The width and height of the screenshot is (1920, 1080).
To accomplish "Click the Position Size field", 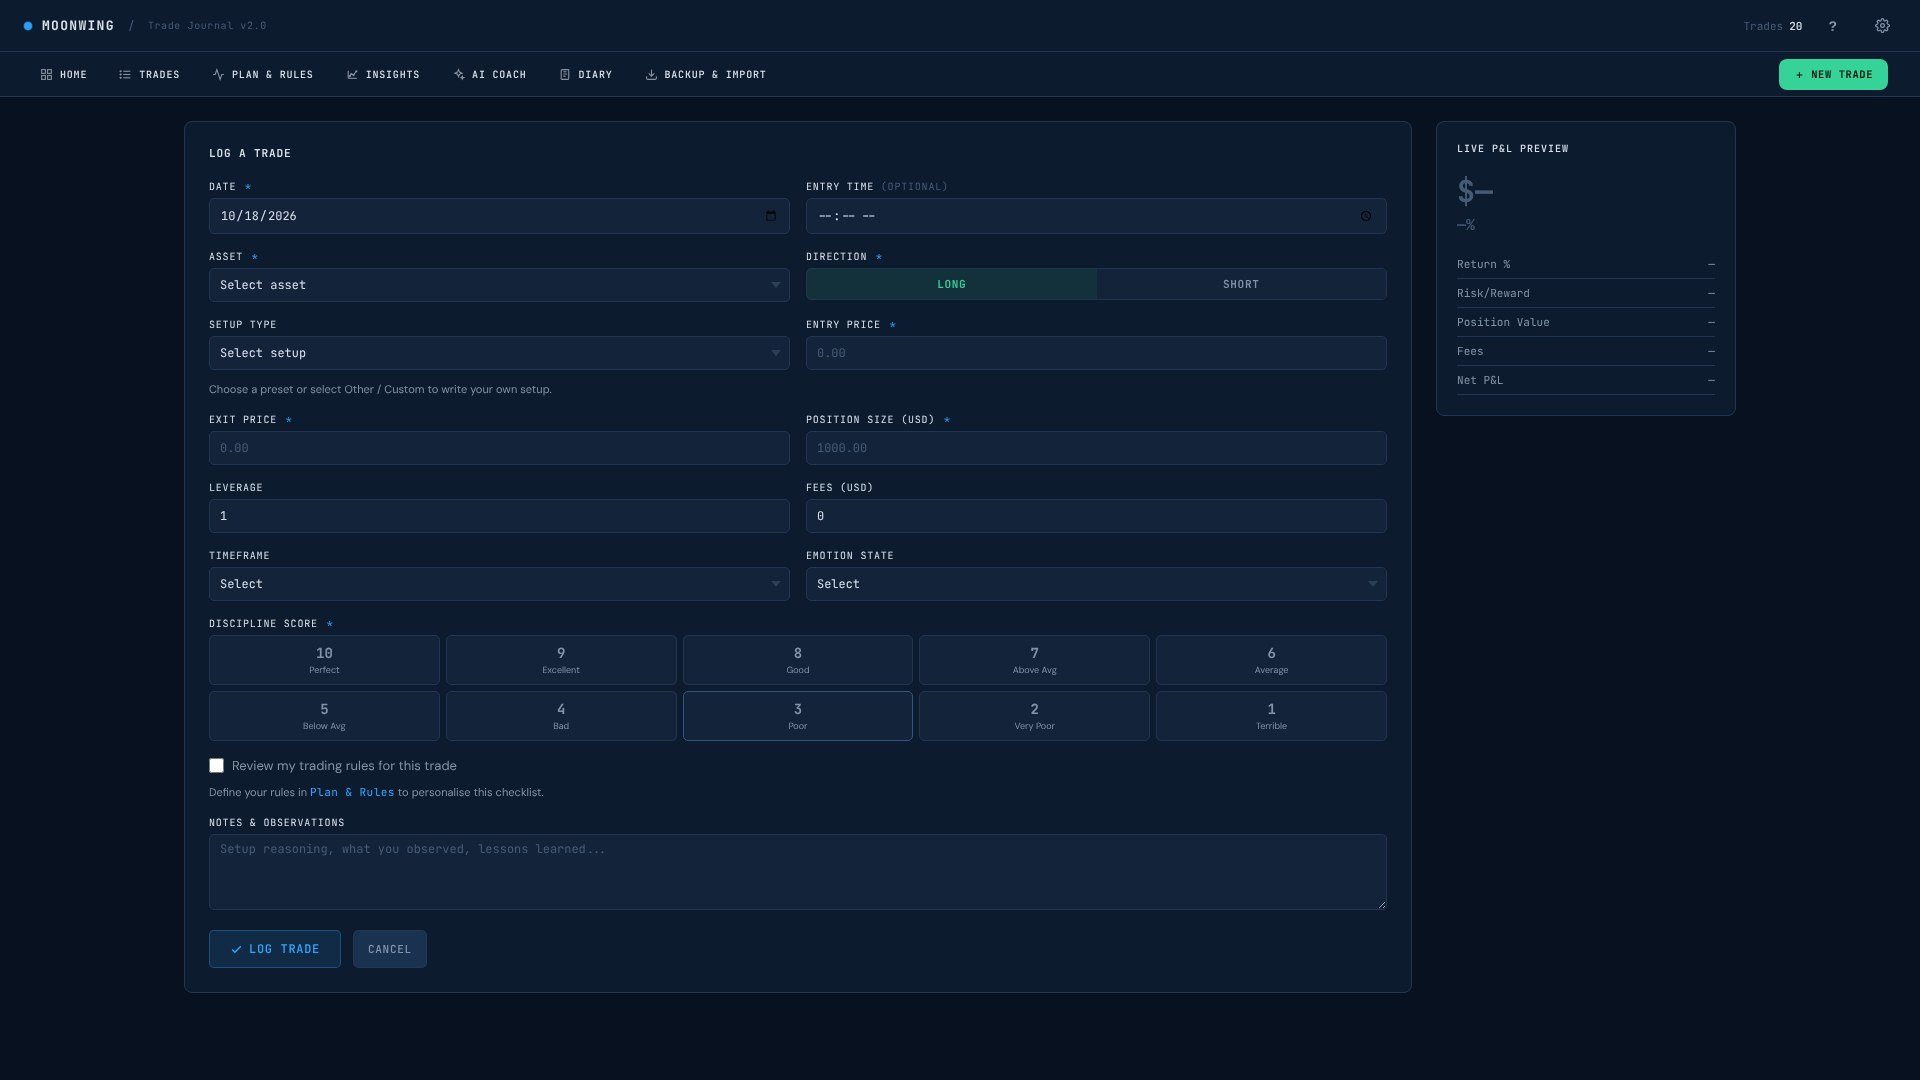I will click(x=1096, y=448).
